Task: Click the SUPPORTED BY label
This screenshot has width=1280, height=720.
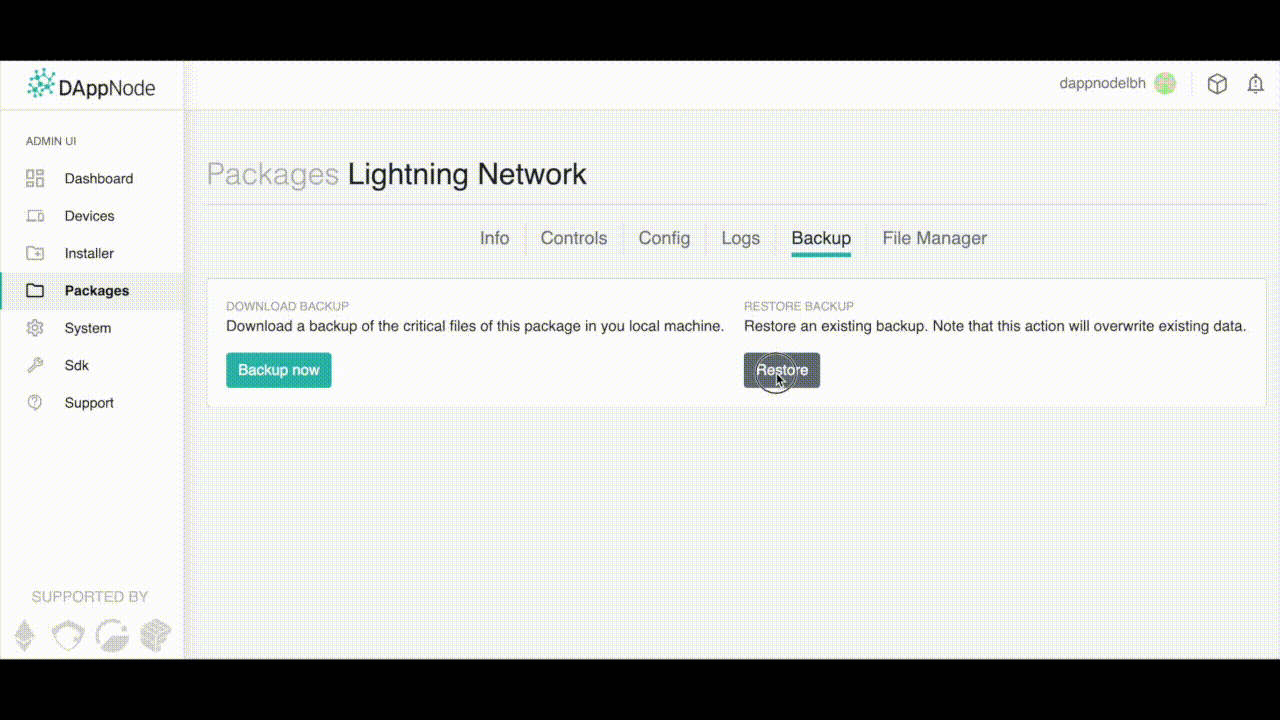Action: click(90, 597)
